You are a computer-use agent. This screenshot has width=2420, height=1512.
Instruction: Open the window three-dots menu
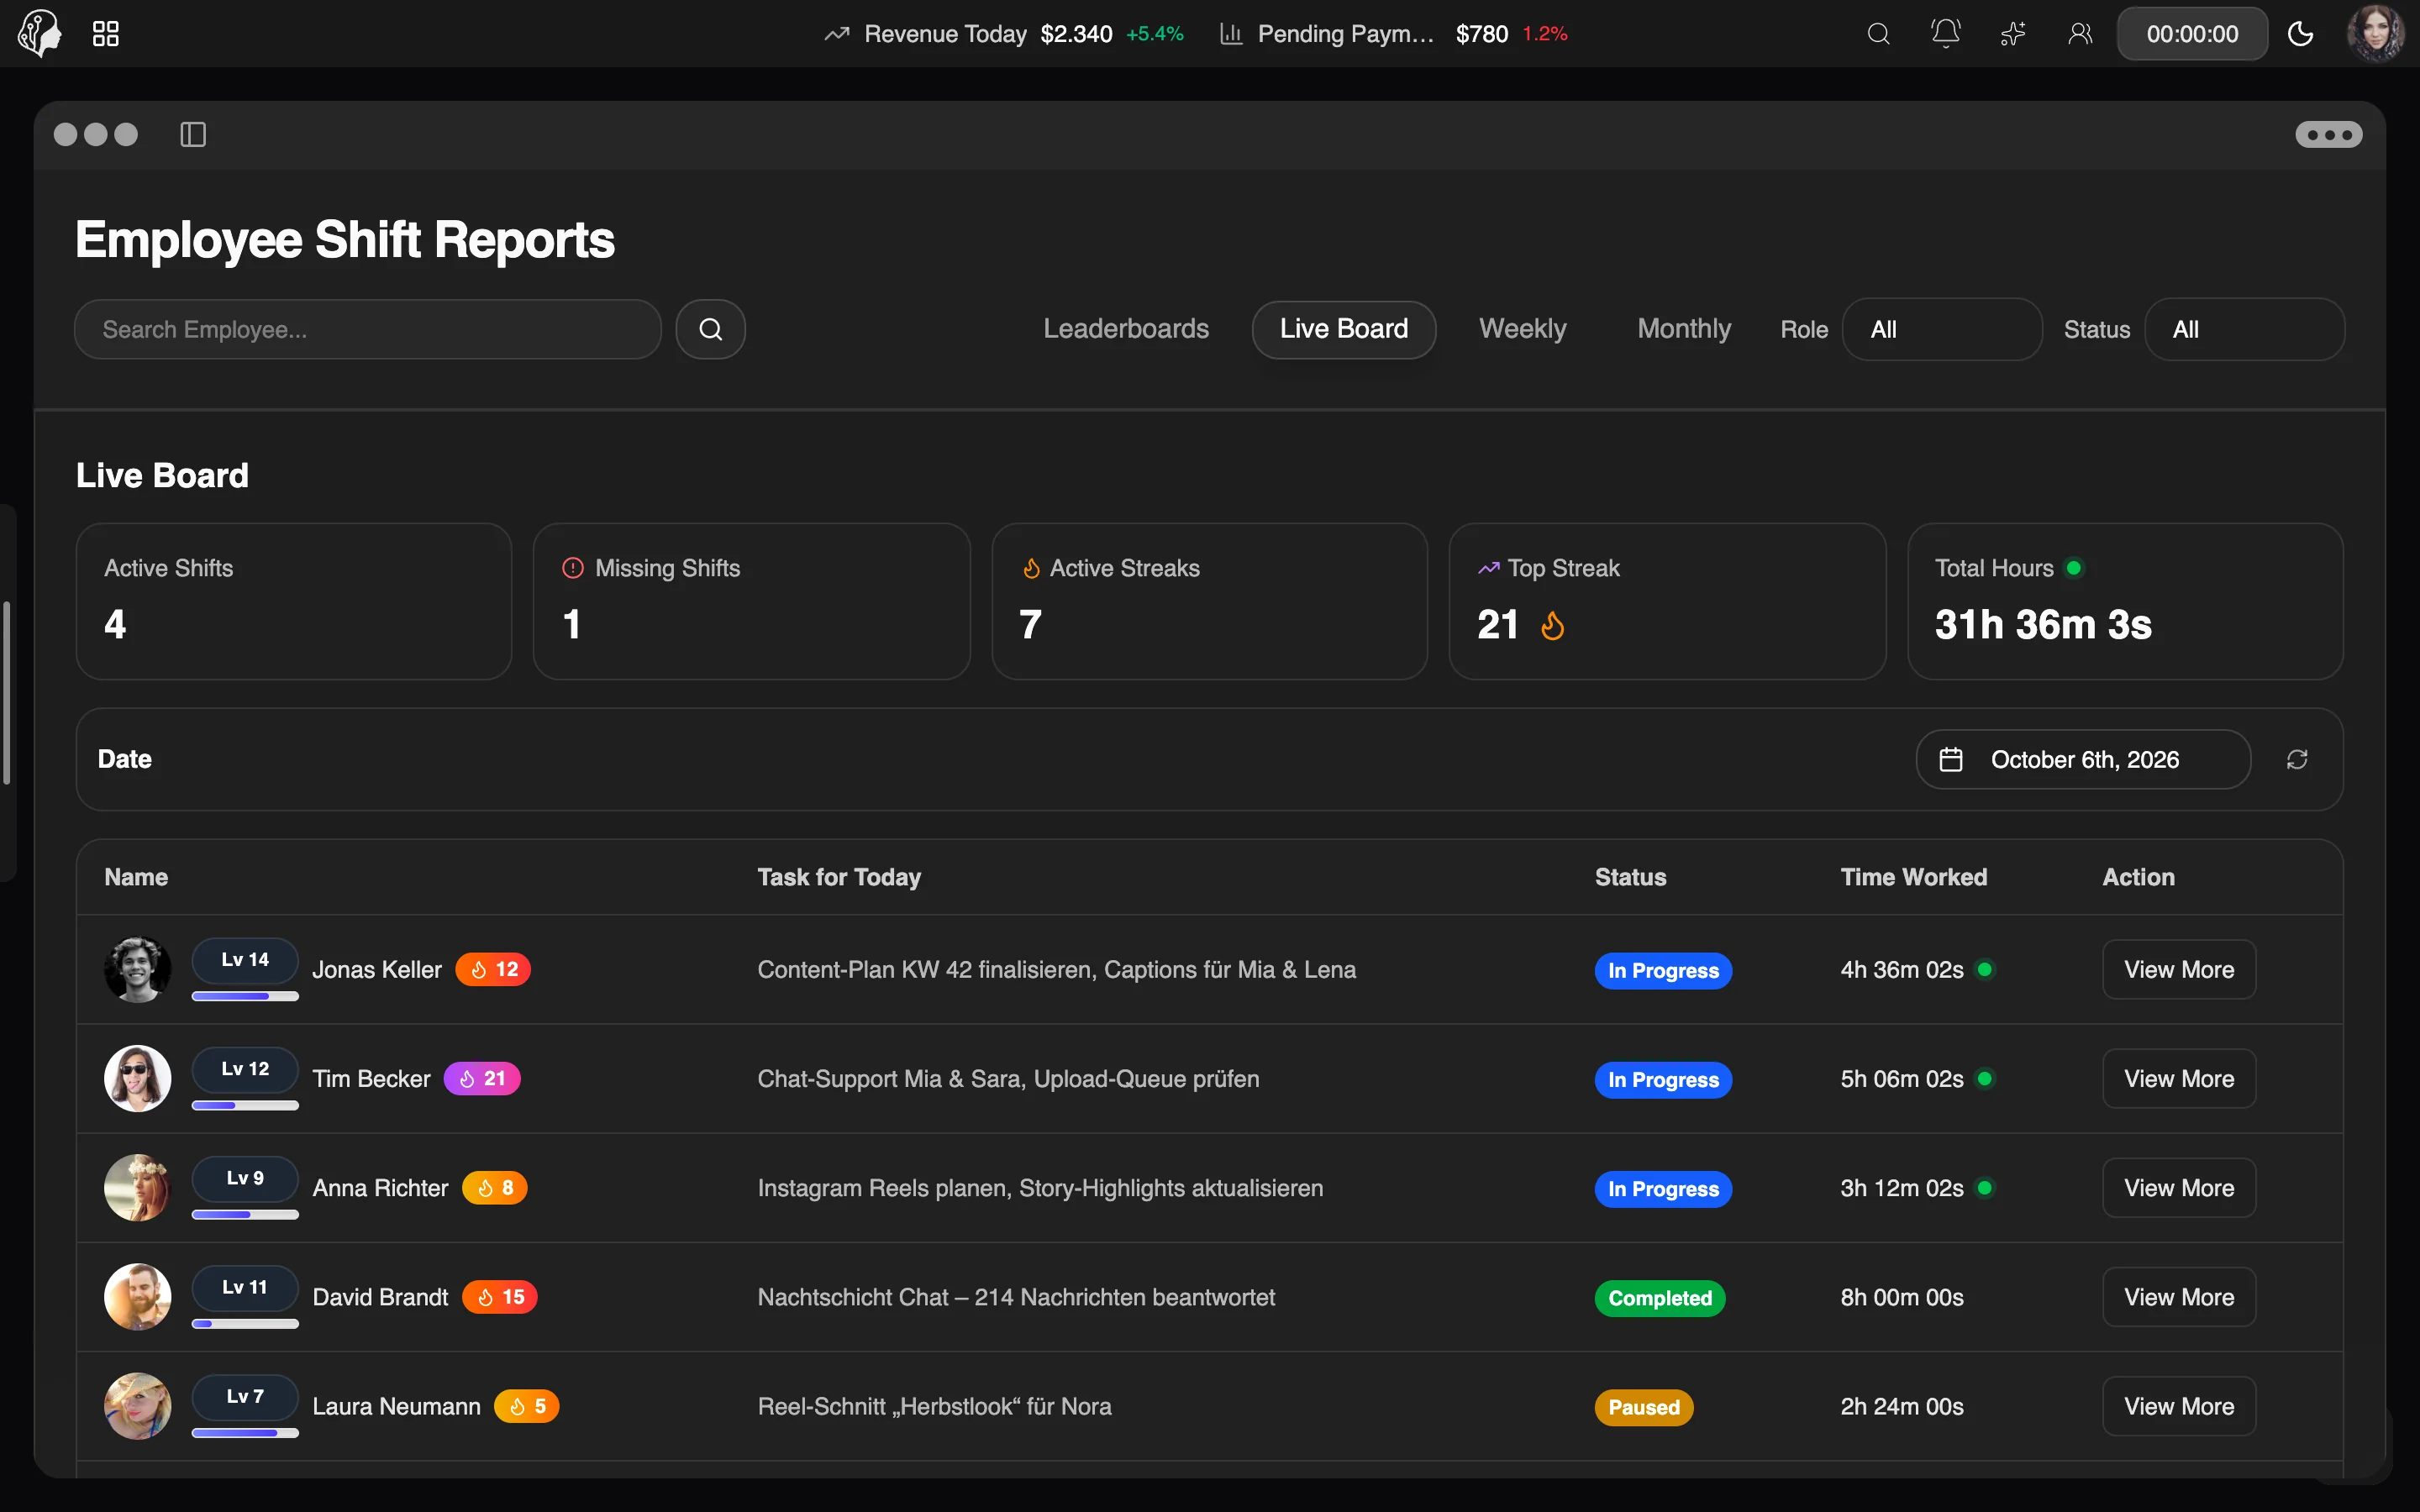click(2328, 134)
